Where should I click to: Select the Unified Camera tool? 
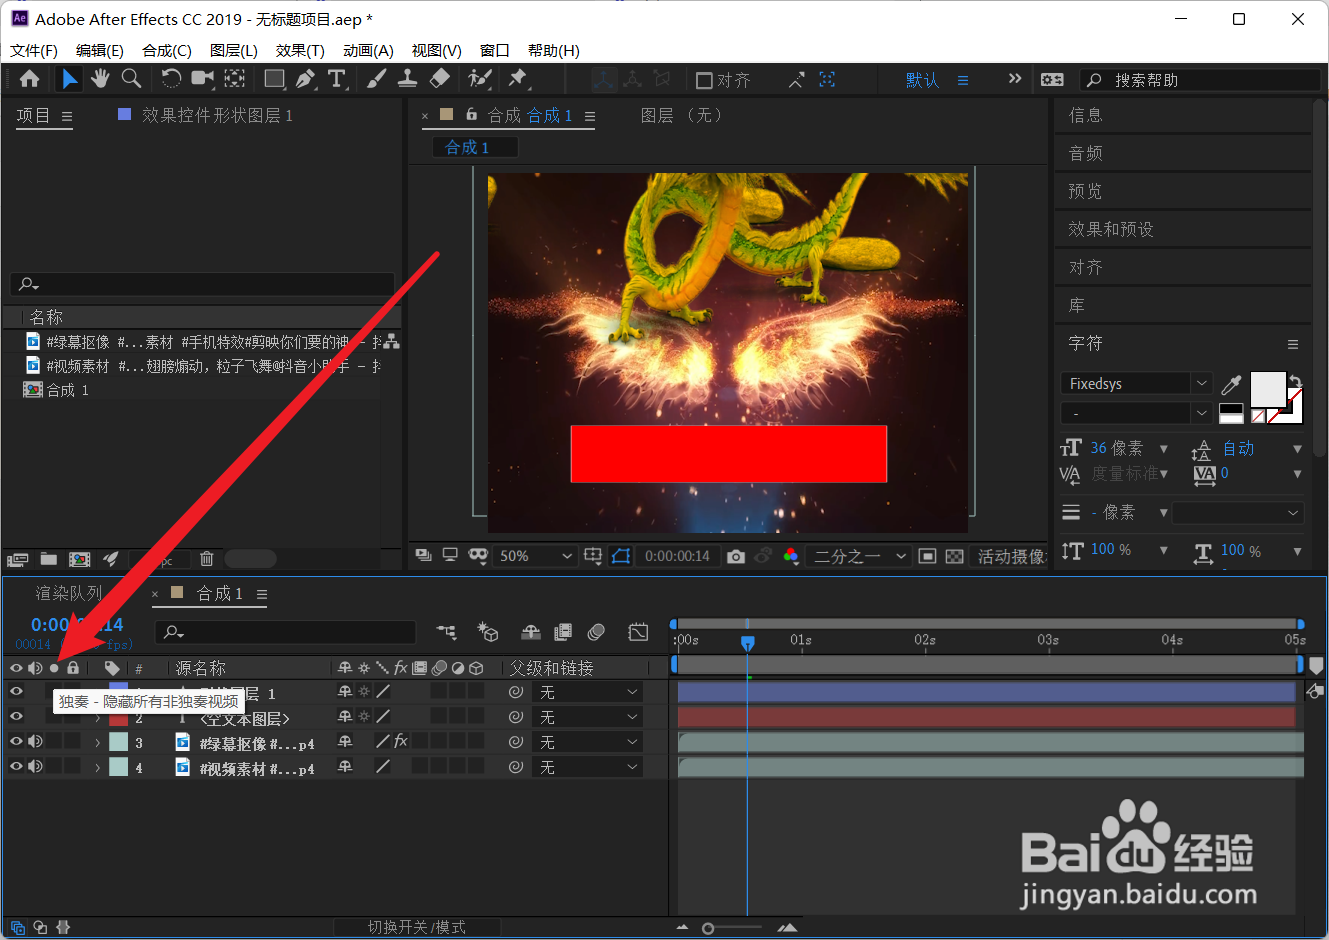click(x=203, y=79)
